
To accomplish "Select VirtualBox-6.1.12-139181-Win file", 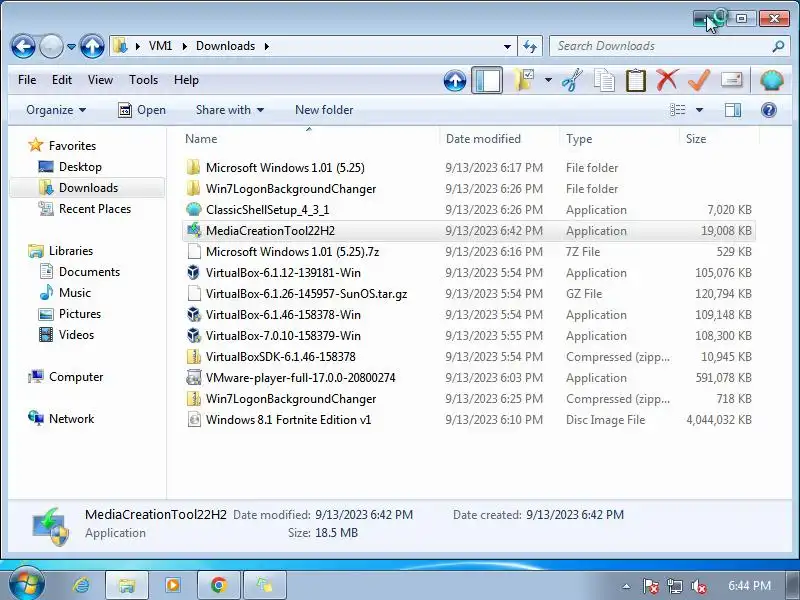I will 469,272.
